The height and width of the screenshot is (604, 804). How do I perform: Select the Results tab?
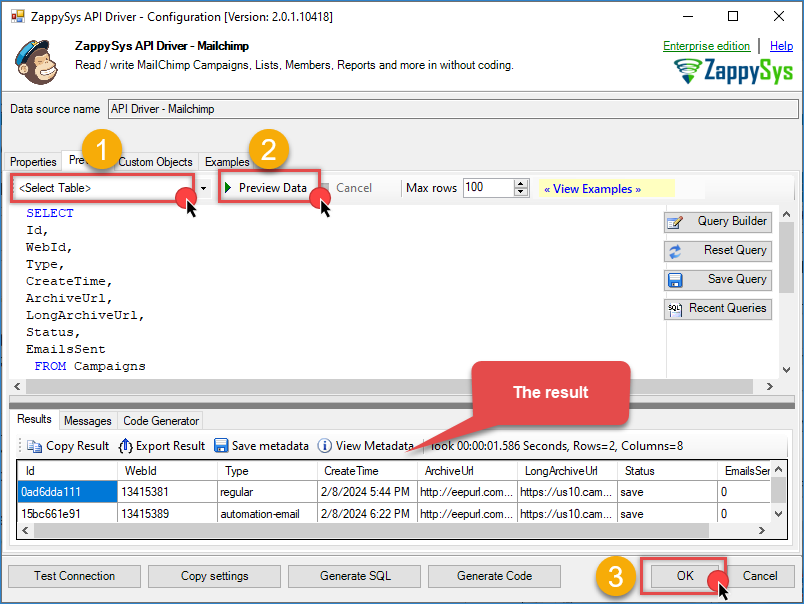coord(34,419)
